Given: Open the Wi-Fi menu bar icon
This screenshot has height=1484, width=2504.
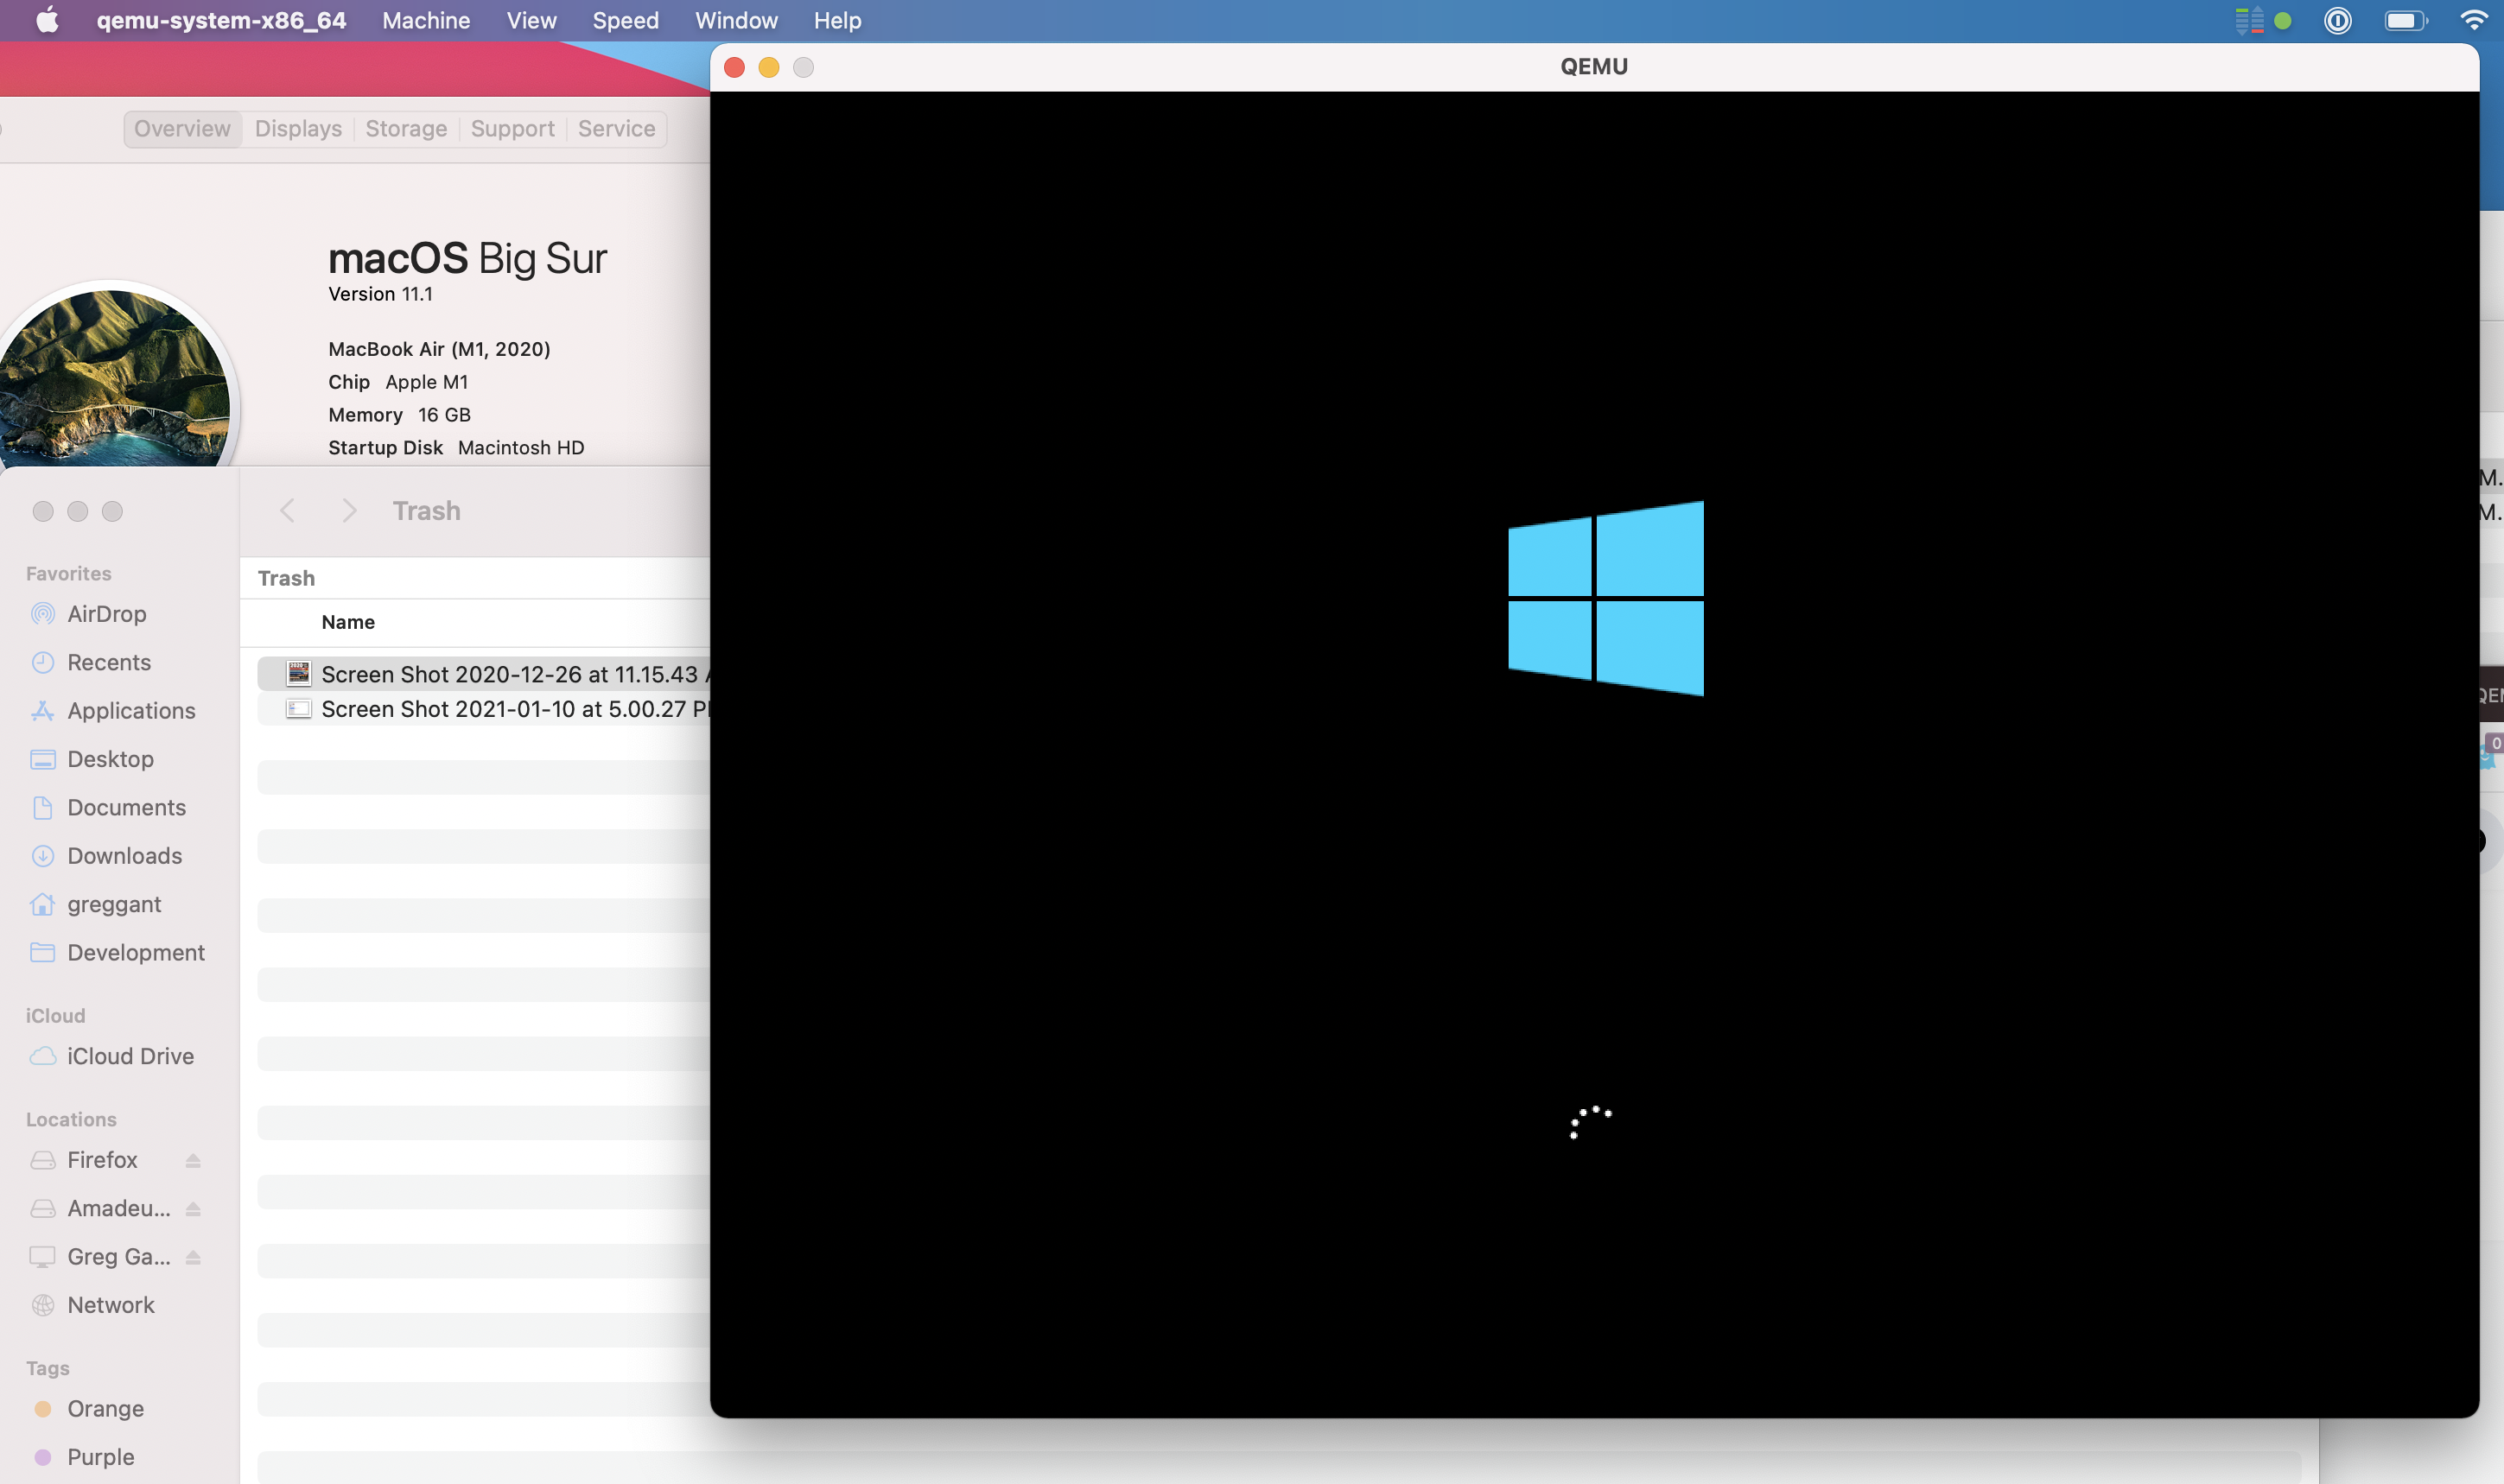Looking at the screenshot, I should [x=2474, y=20].
